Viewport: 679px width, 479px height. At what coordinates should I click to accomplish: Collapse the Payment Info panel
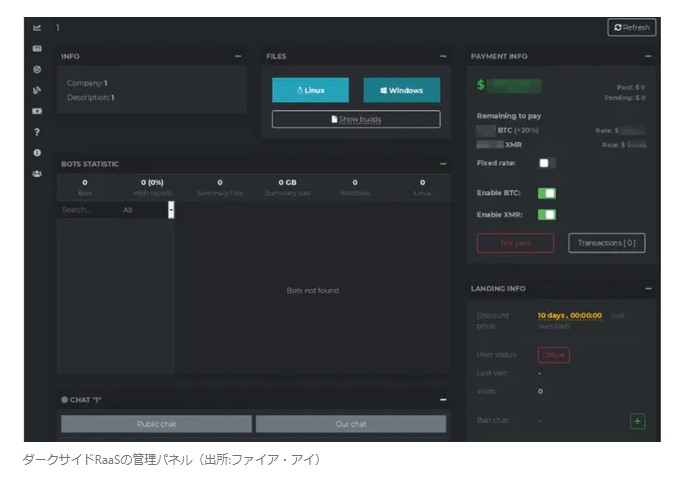click(x=648, y=56)
